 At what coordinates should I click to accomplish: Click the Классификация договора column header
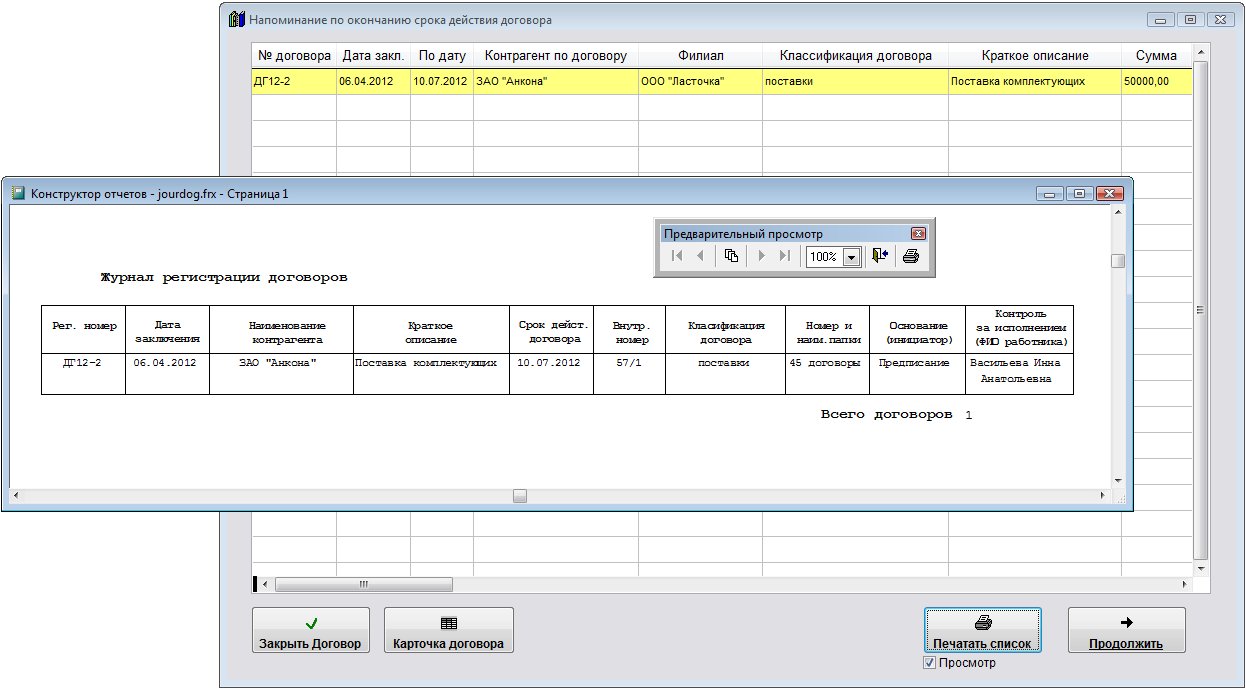pos(855,56)
